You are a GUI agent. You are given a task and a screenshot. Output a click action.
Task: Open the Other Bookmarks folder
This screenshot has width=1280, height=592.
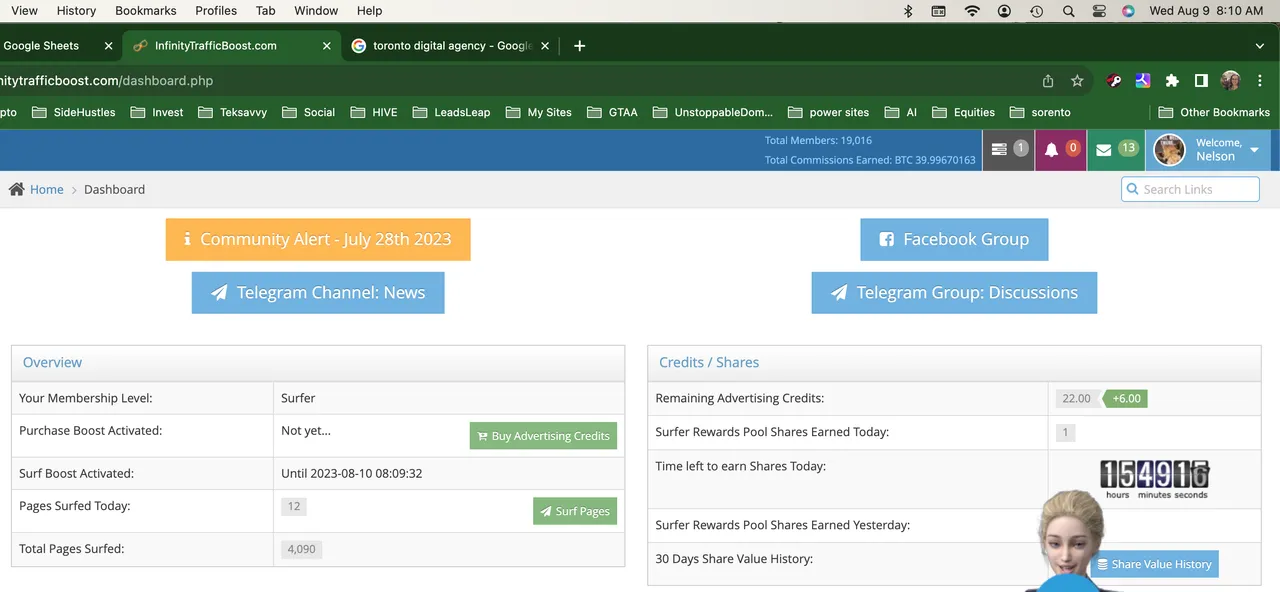click(1214, 112)
